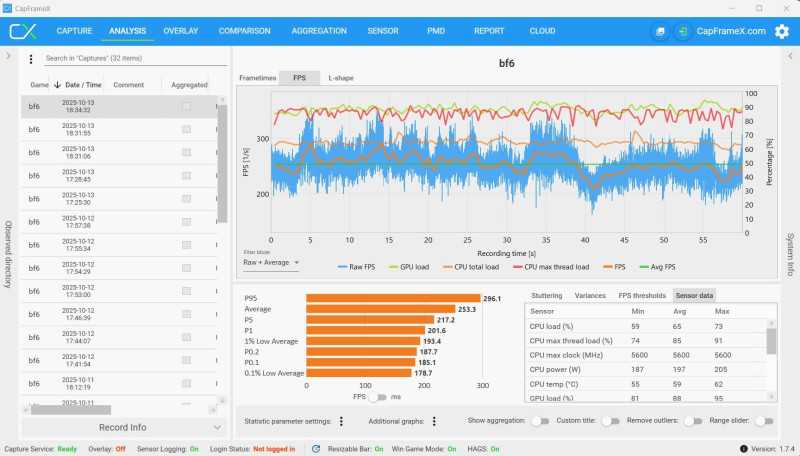Open the settings gear icon
The image size is (800, 456).
[x=782, y=31]
